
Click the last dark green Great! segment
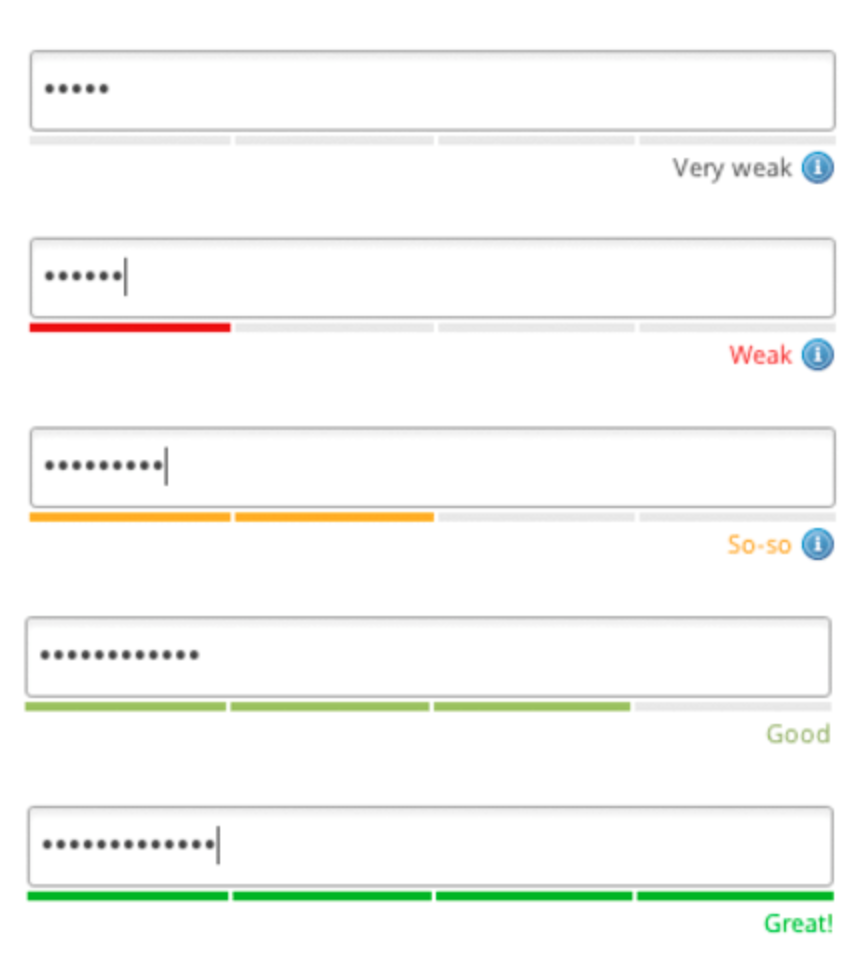[x=735, y=896]
